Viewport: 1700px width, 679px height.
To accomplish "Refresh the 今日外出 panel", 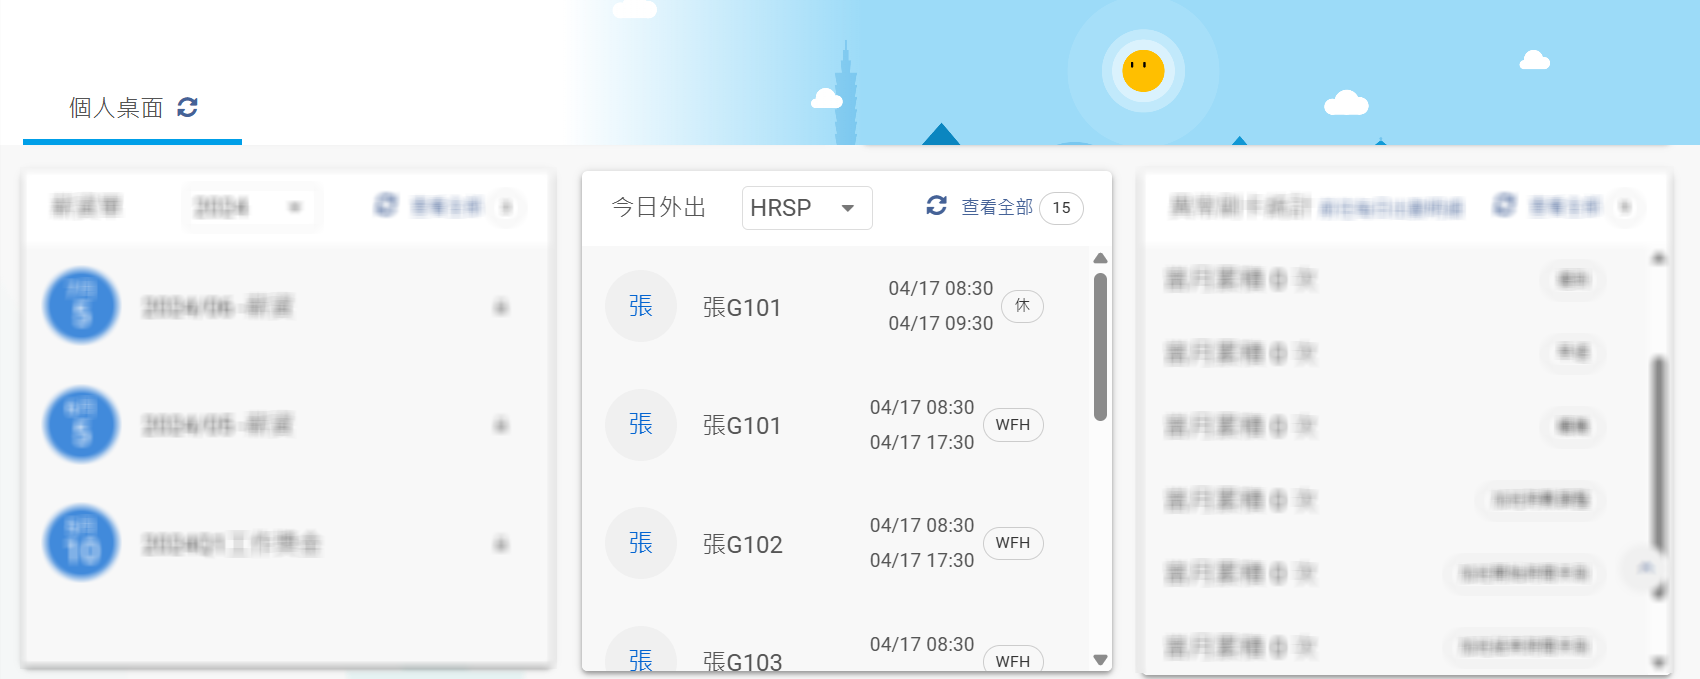I will [936, 206].
